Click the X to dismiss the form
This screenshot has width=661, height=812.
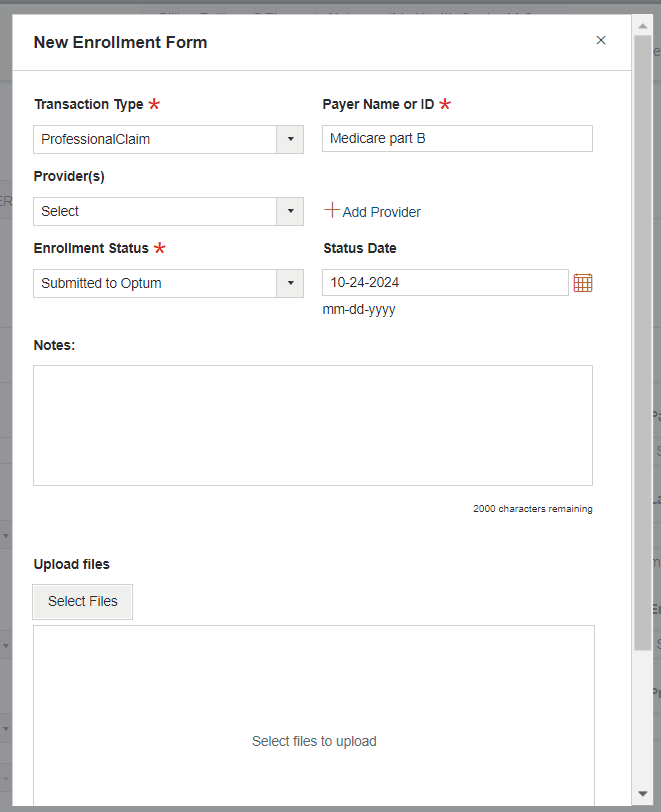[x=601, y=40]
